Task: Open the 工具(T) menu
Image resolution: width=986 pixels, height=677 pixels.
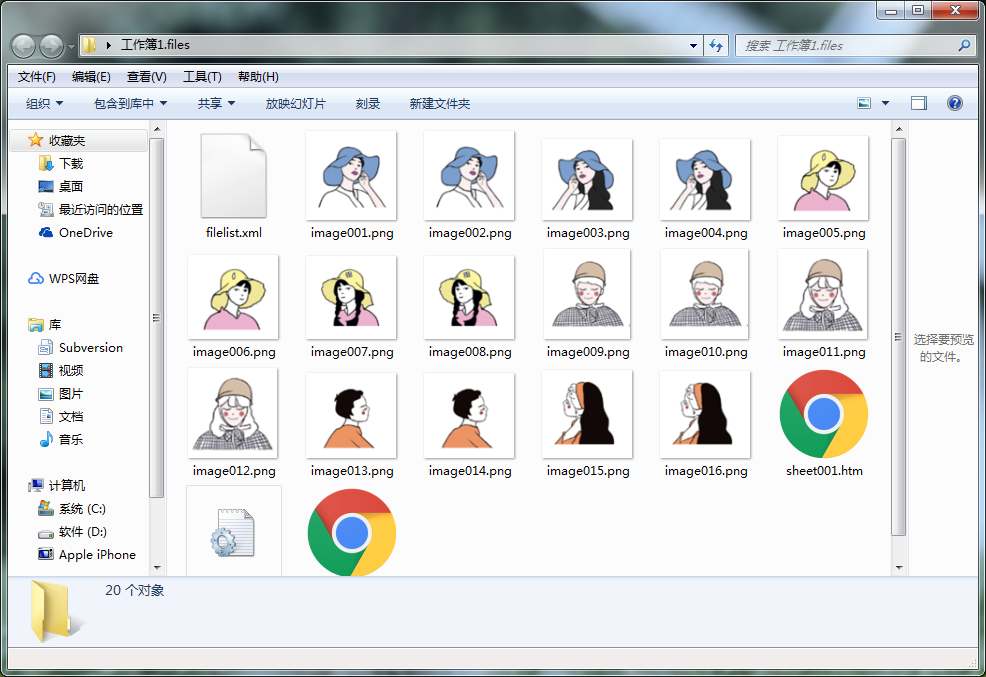Action: [x=202, y=77]
